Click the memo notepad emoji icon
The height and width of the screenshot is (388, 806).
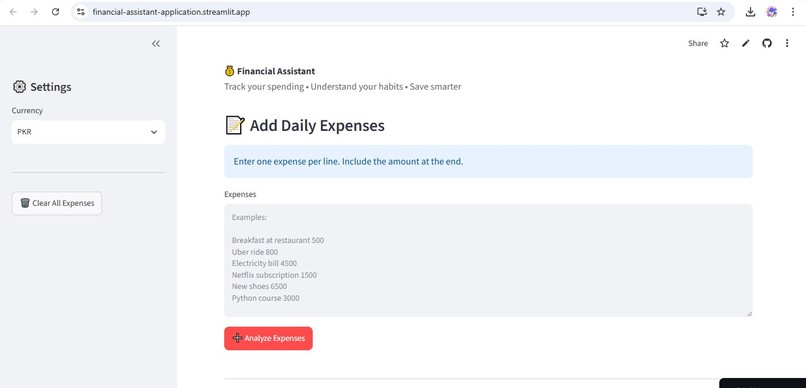tap(235, 125)
